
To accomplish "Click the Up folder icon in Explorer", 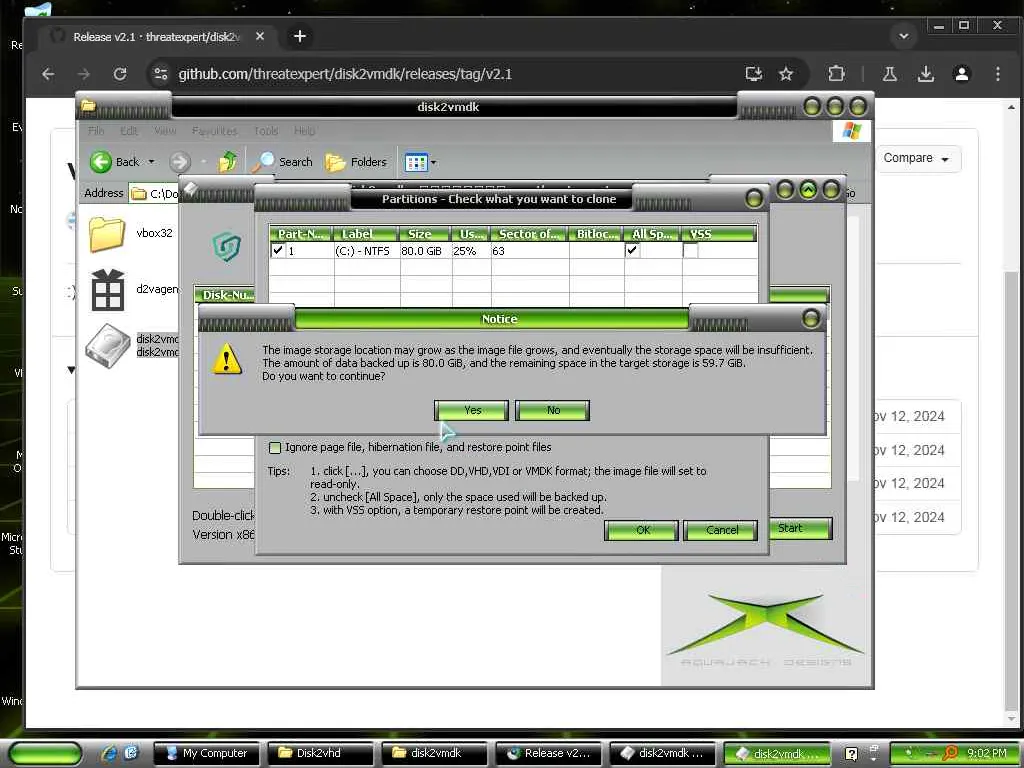I will (227, 161).
